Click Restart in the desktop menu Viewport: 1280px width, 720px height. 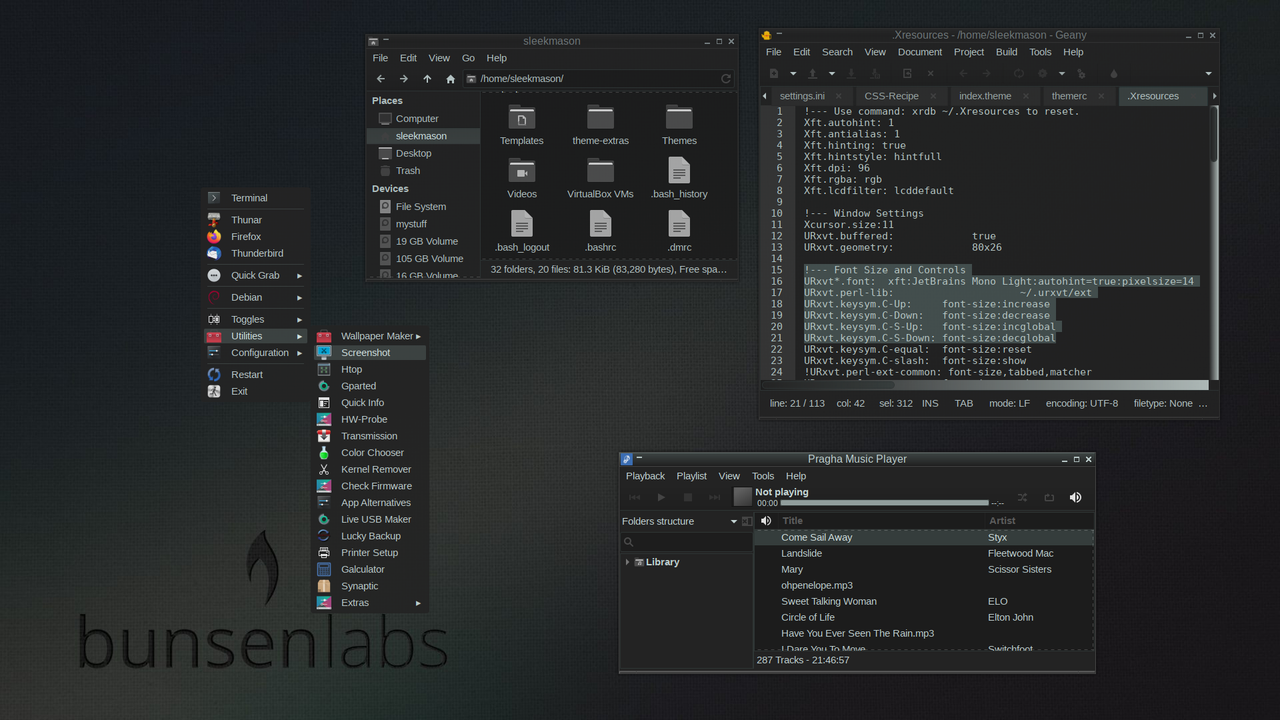pyautogui.click(x=255, y=374)
